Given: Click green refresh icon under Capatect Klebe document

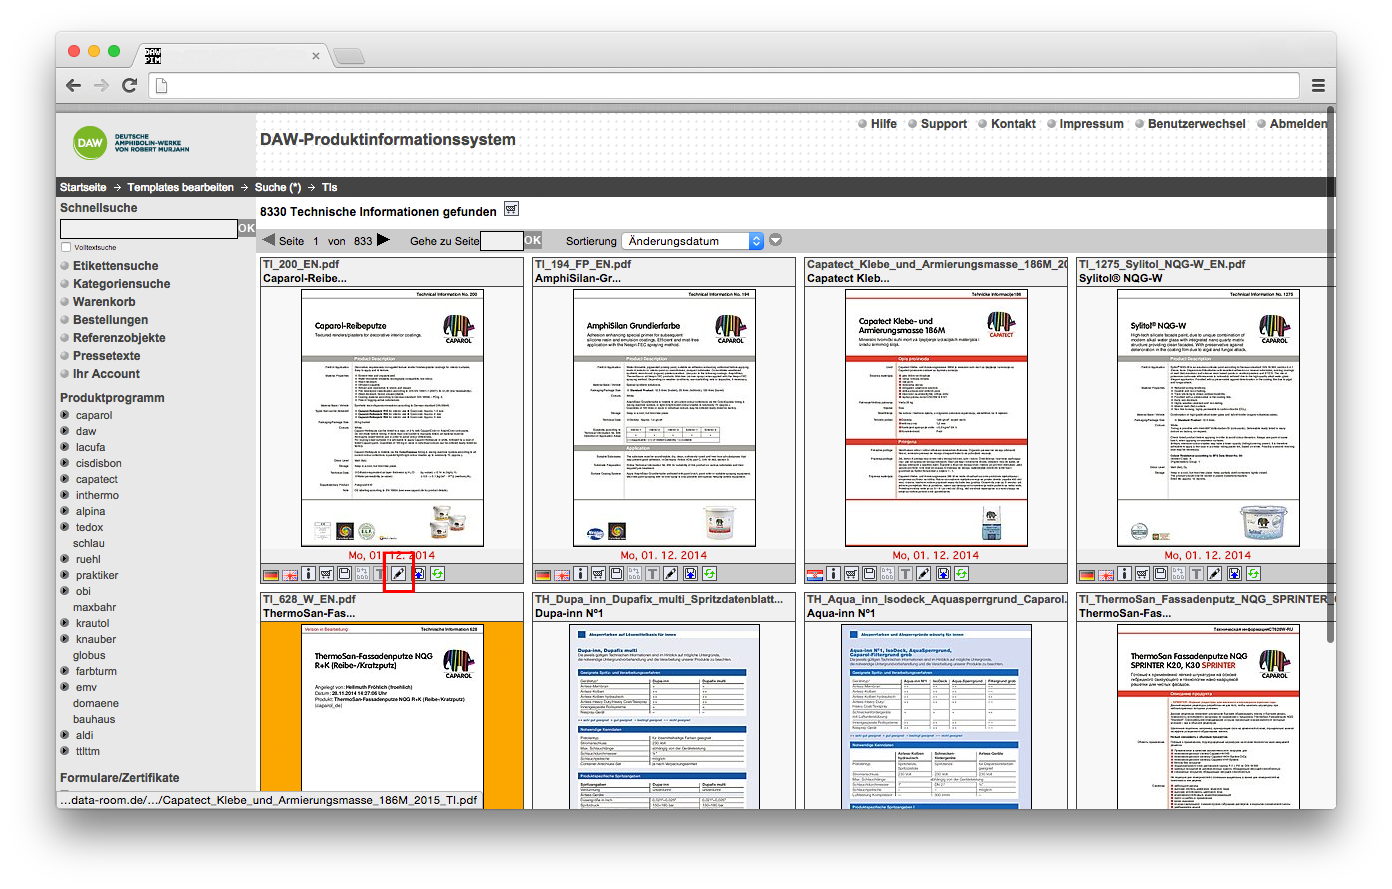Looking at the screenshot, I should point(961,574).
